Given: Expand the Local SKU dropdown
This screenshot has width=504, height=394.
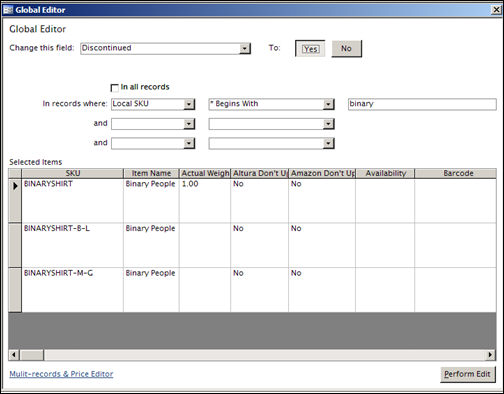Looking at the screenshot, I should pos(189,104).
